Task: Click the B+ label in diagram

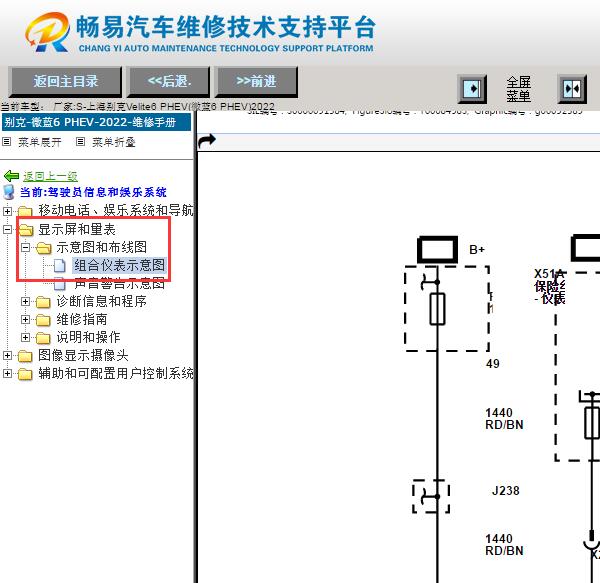Action: coord(477,250)
